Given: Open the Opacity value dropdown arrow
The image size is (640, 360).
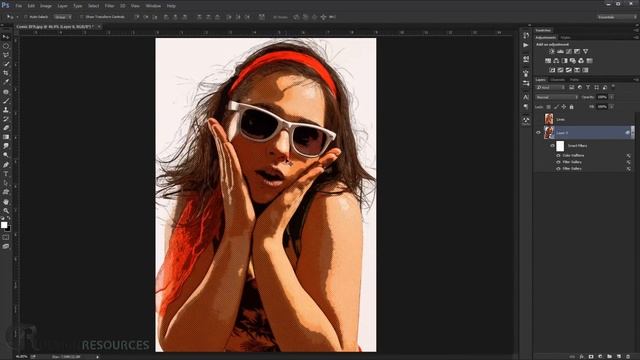Looking at the screenshot, I should (x=611, y=97).
